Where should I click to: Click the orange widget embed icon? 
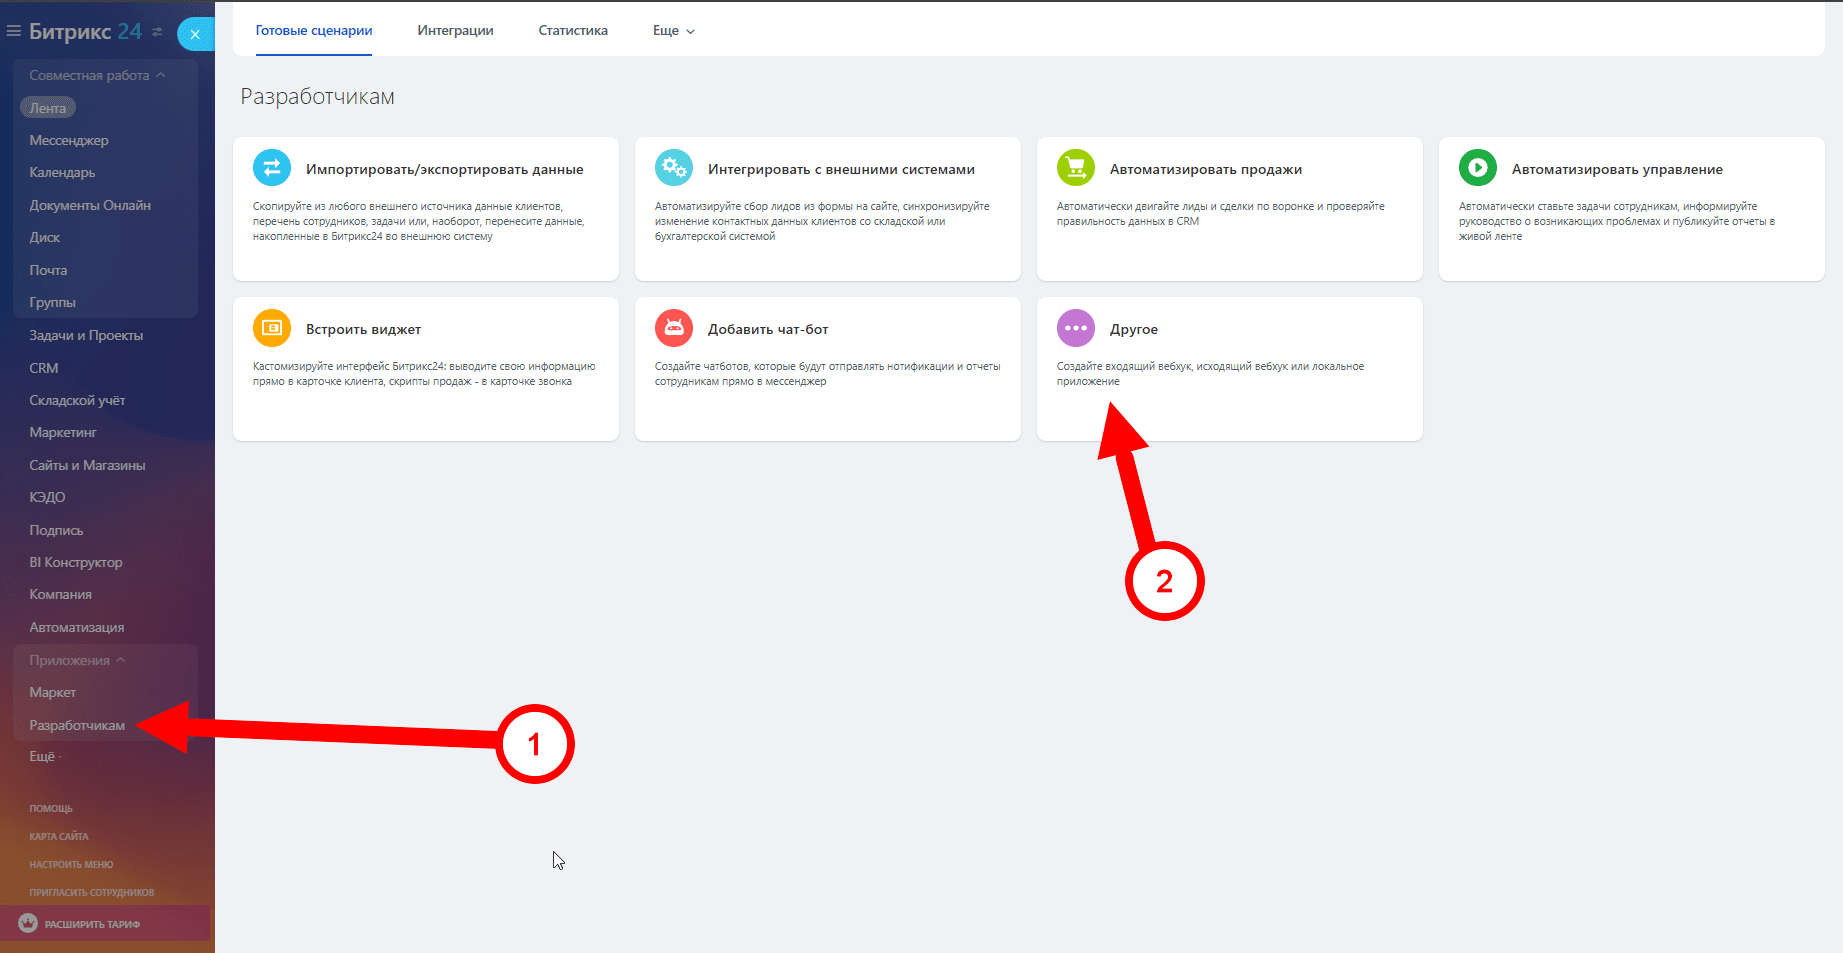click(x=272, y=328)
